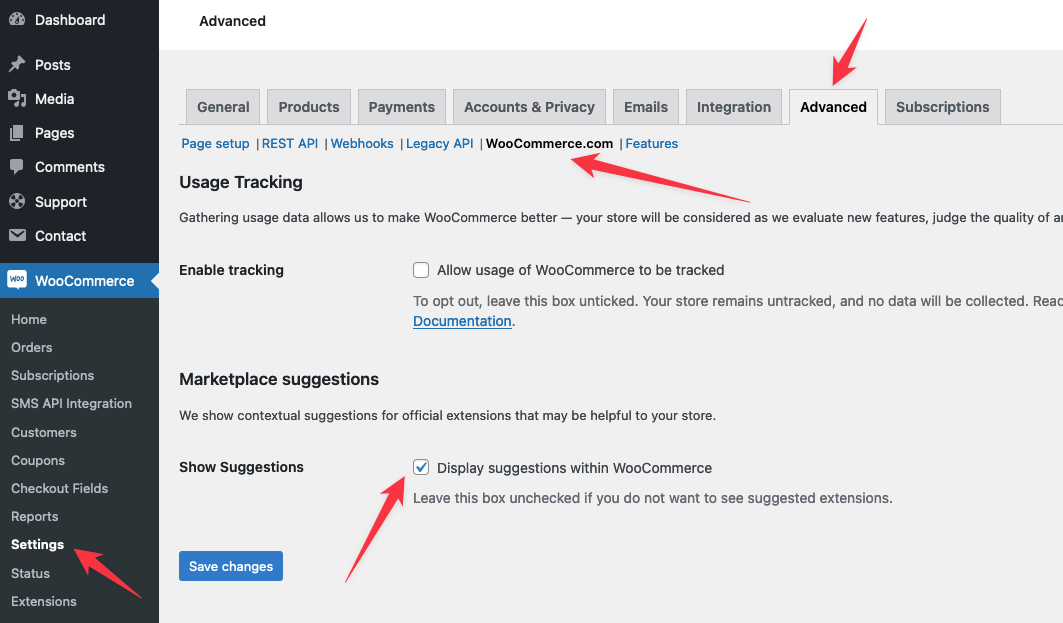Image resolution: width=1063 pixels, height=623 pixels.
Task: Enable the usage tracking checkbox
Action: click(421, 270)
